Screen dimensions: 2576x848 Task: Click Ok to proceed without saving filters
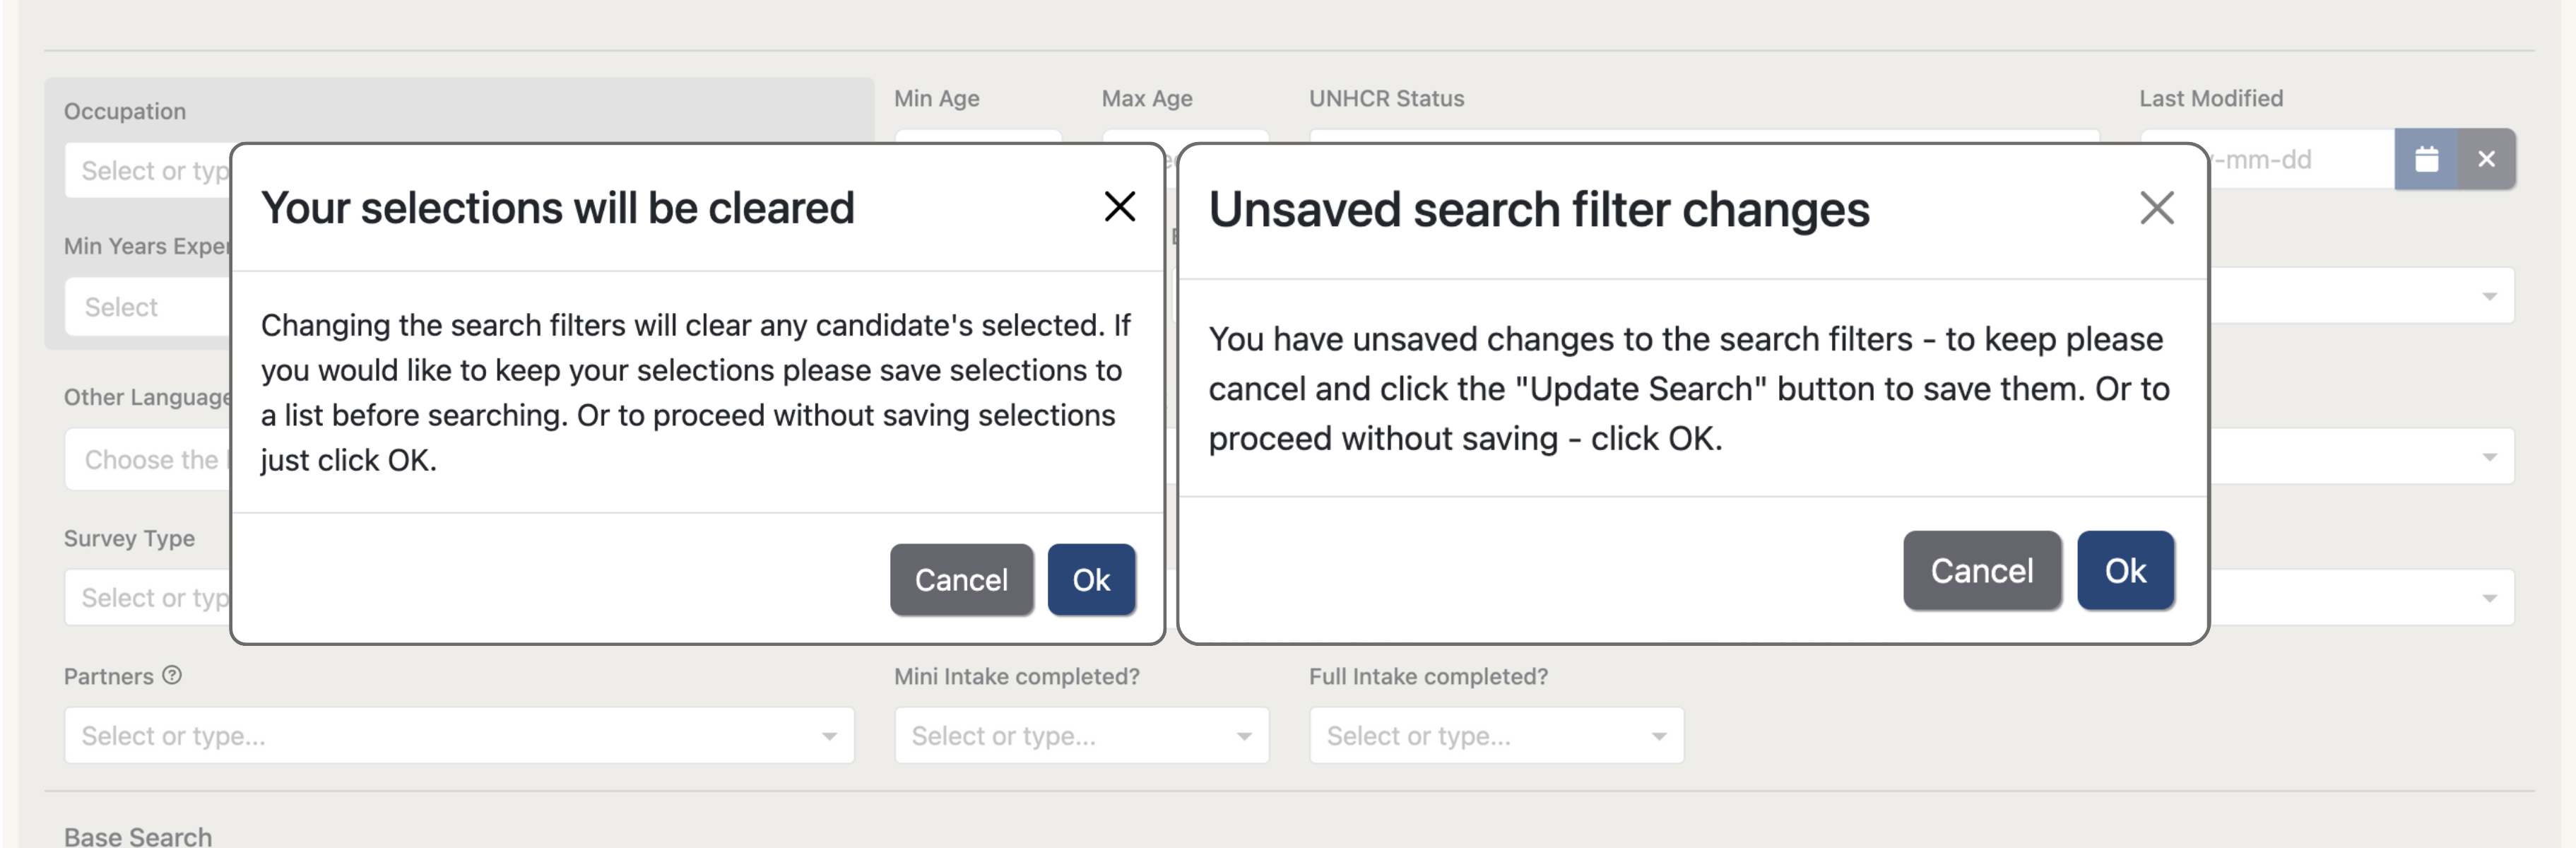[x=2125, y=570]
